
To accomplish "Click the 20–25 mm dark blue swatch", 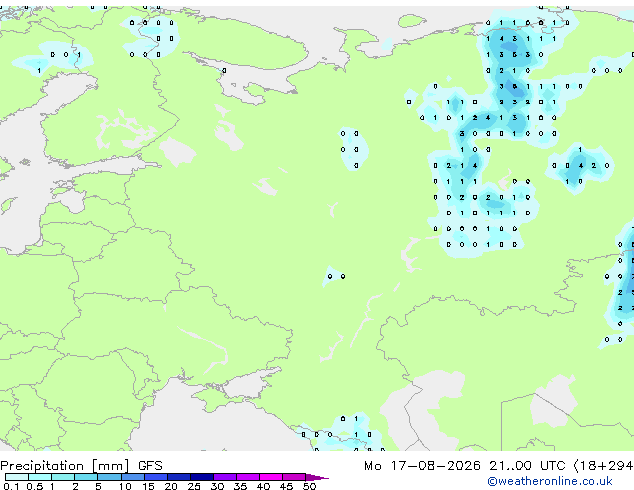I will coord(178,477).
